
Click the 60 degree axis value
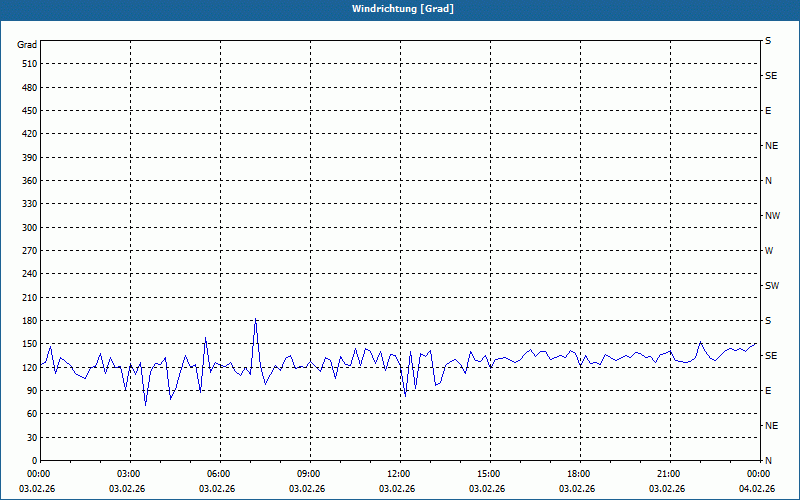click(x=32, y=414)
